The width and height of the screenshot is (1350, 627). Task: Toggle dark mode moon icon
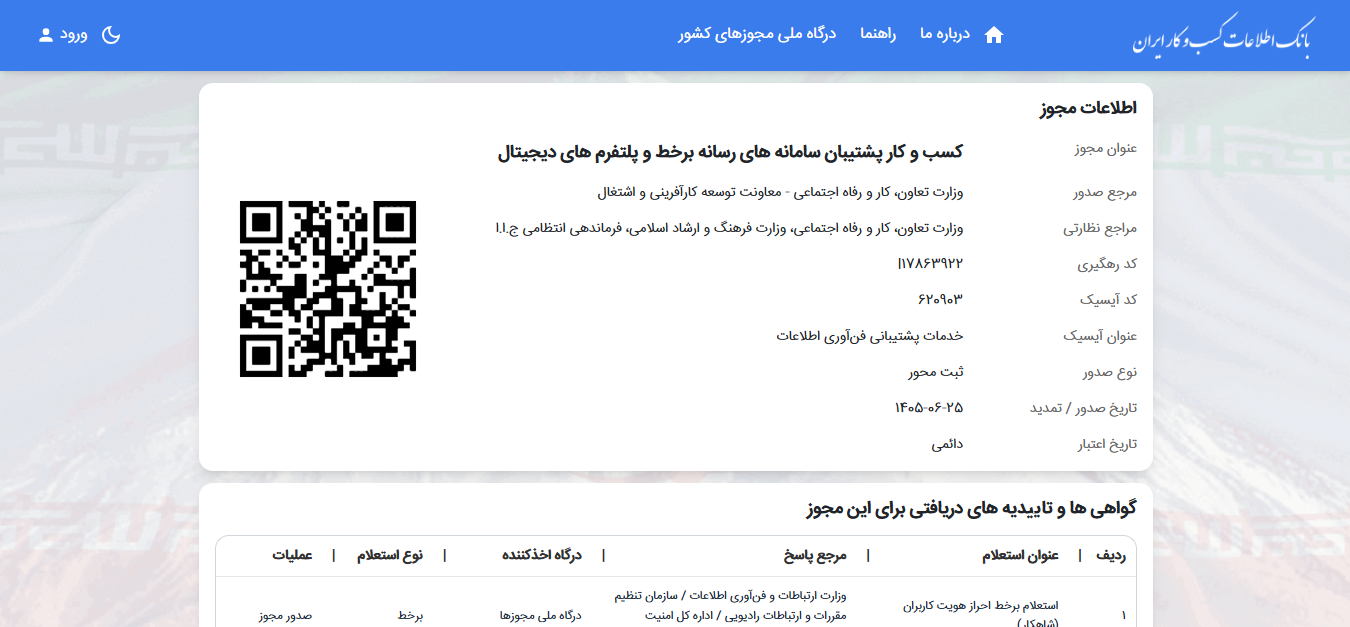click(x=111, y=35)
